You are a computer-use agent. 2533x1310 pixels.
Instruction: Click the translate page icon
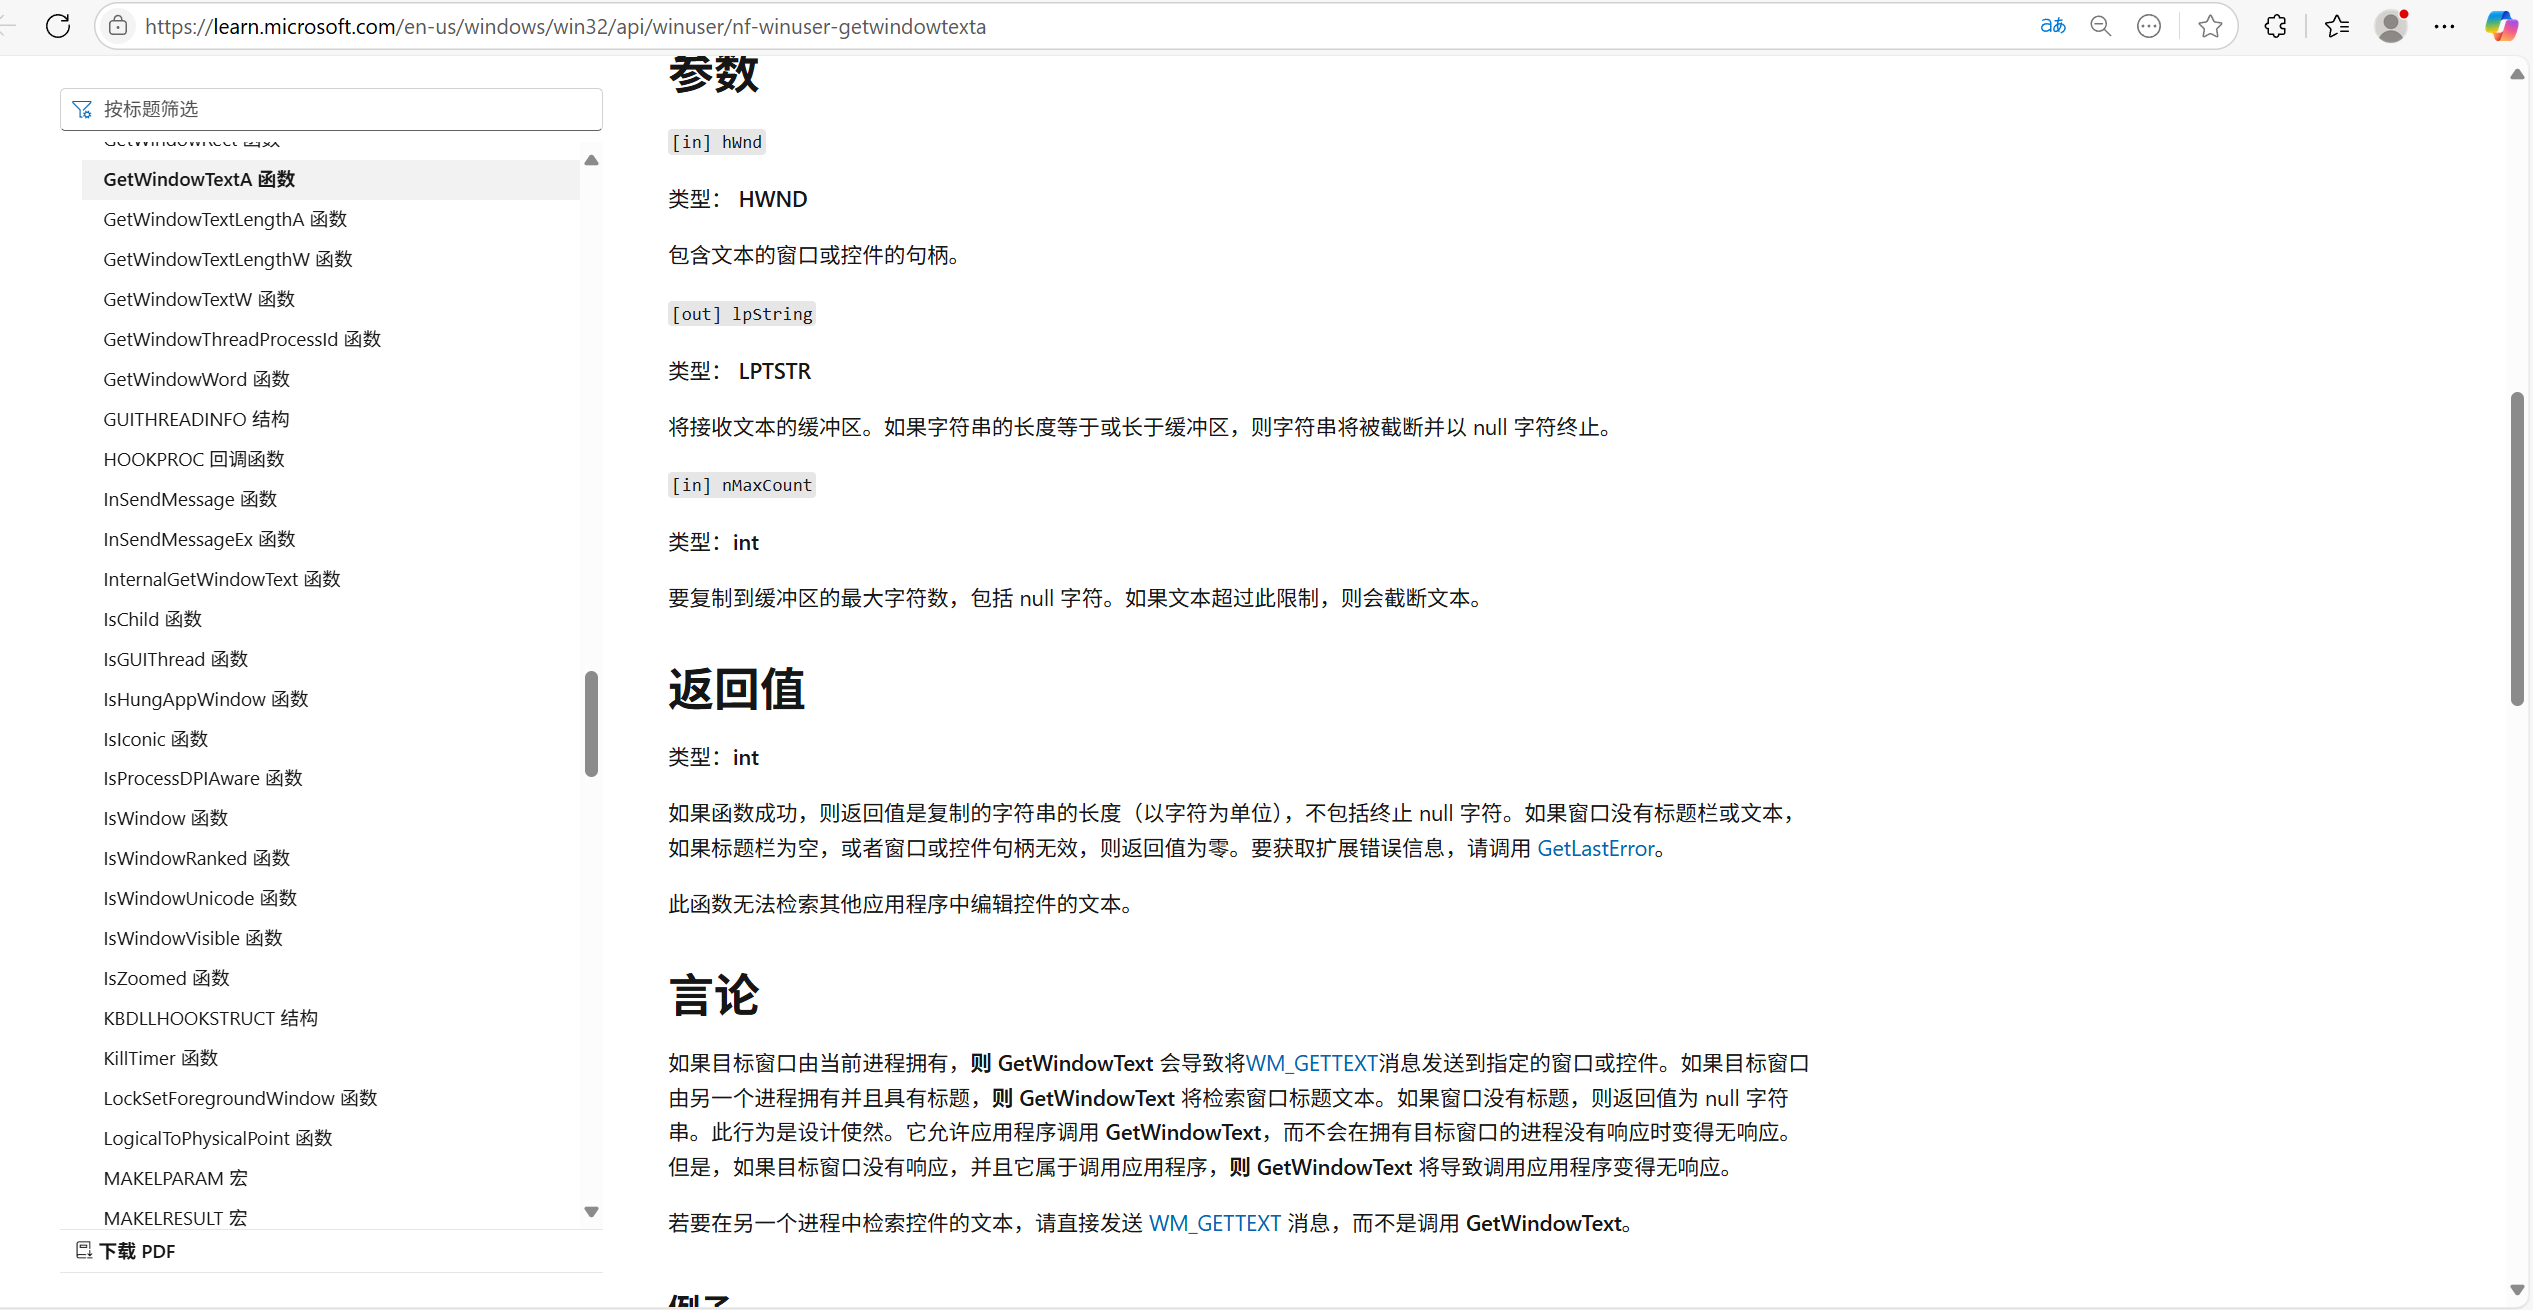(2052, 26)
